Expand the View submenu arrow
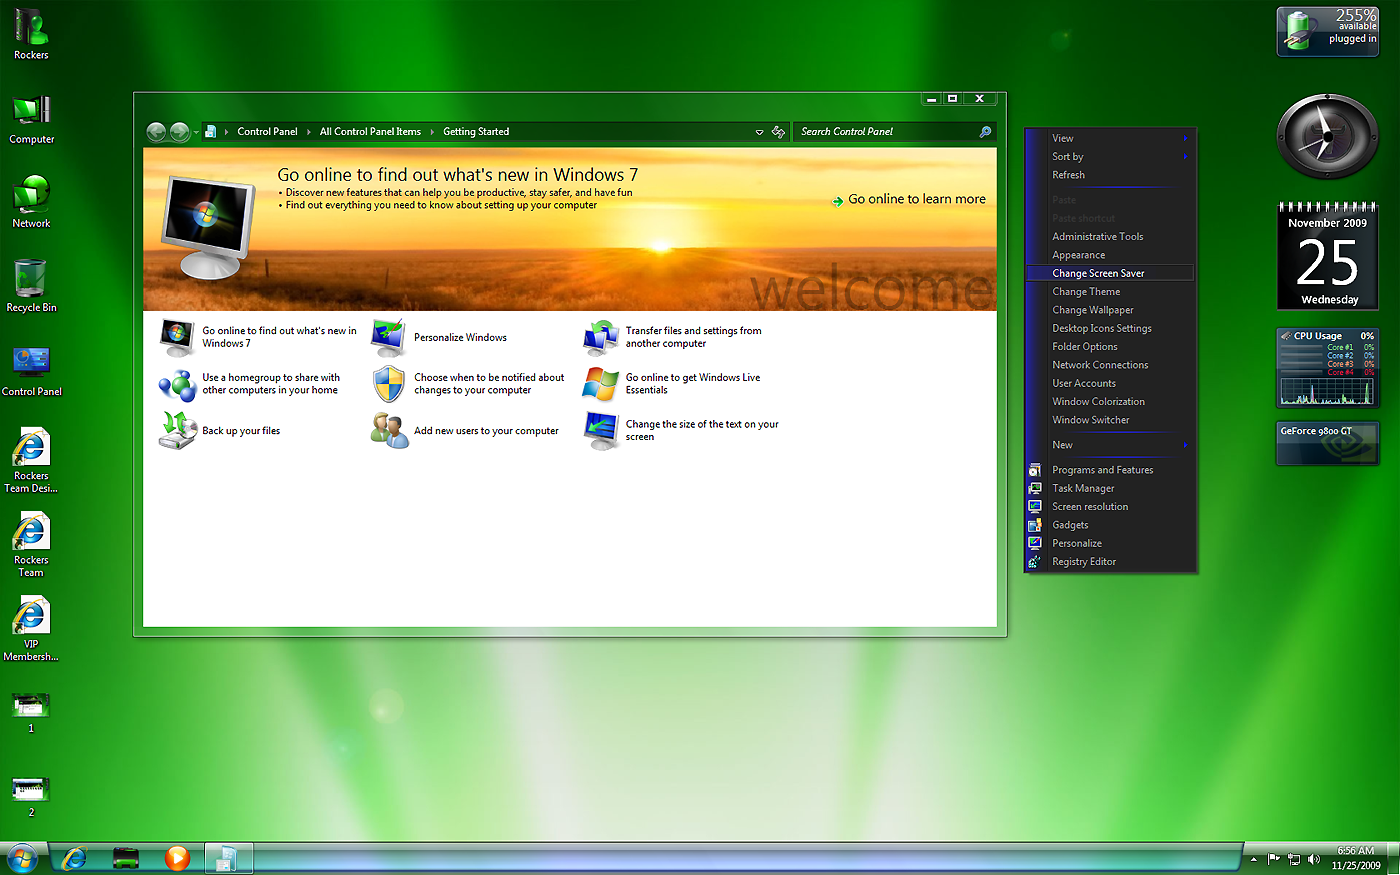The height and width of the screenshot is (875, 1400). pos(1185,138)
